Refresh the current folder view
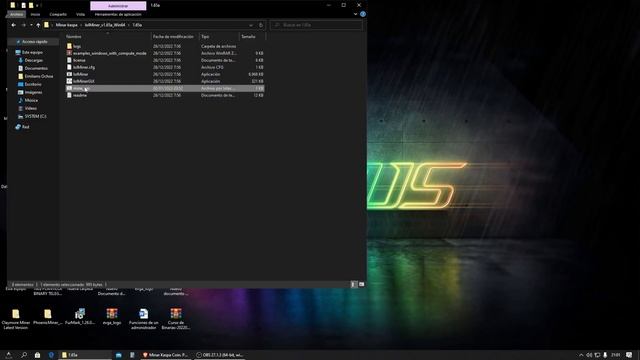640x360 pixels. (261, 25)
